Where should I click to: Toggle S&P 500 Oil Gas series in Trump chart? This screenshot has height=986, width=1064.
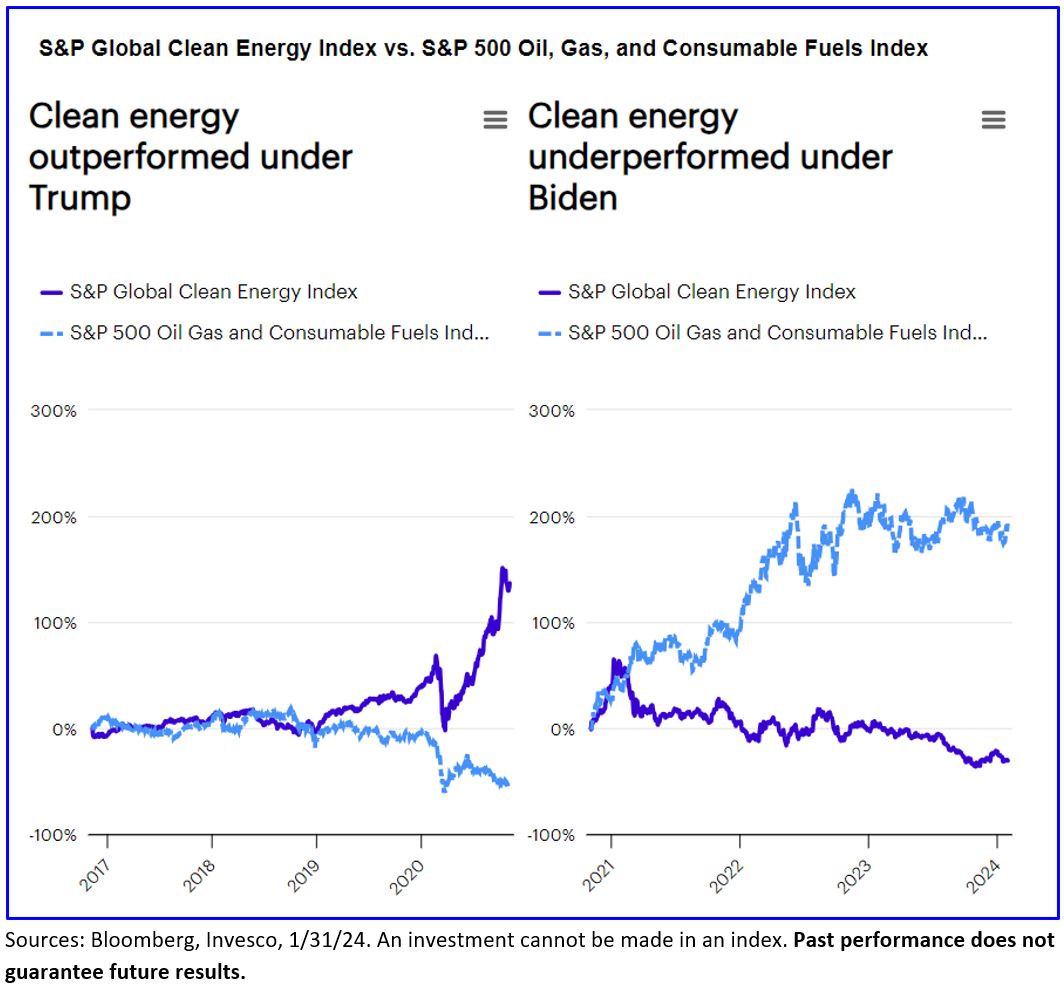click(279, 333)
